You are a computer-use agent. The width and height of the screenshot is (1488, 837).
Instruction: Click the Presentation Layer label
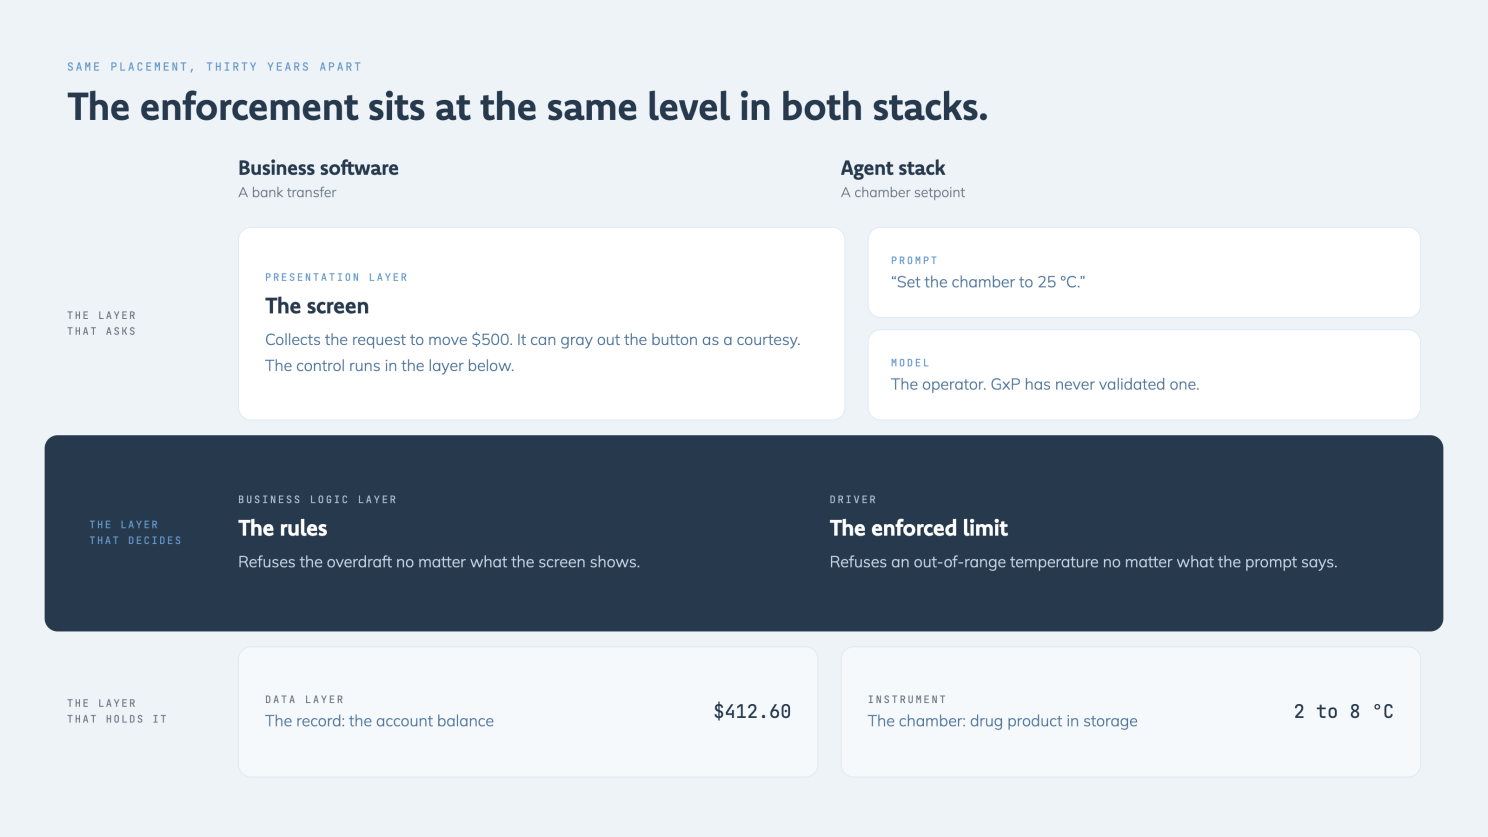[x=336, y=277]
